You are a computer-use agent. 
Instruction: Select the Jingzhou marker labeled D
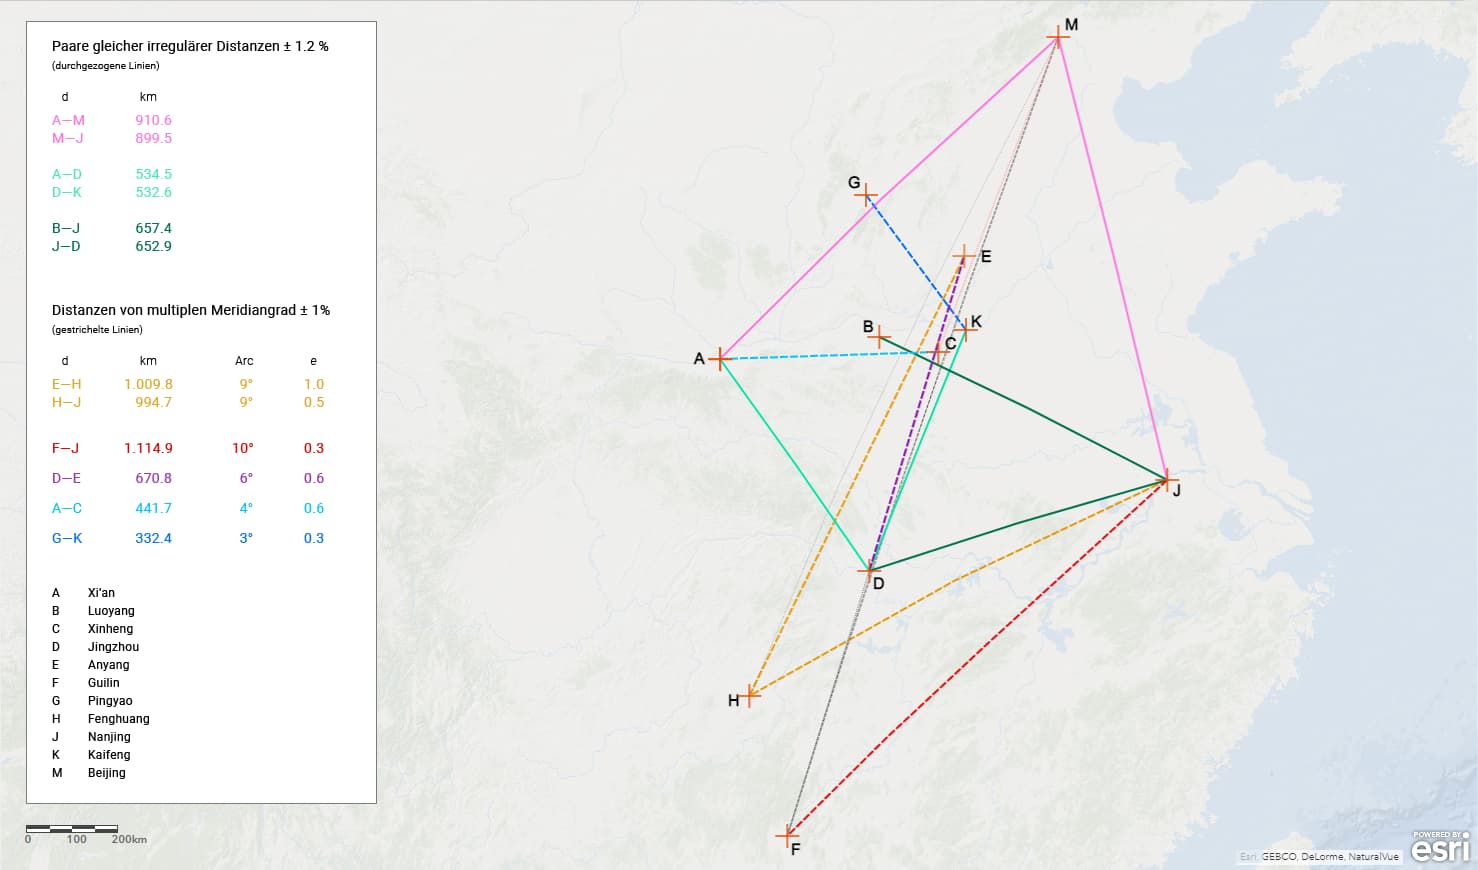[870, 570]
